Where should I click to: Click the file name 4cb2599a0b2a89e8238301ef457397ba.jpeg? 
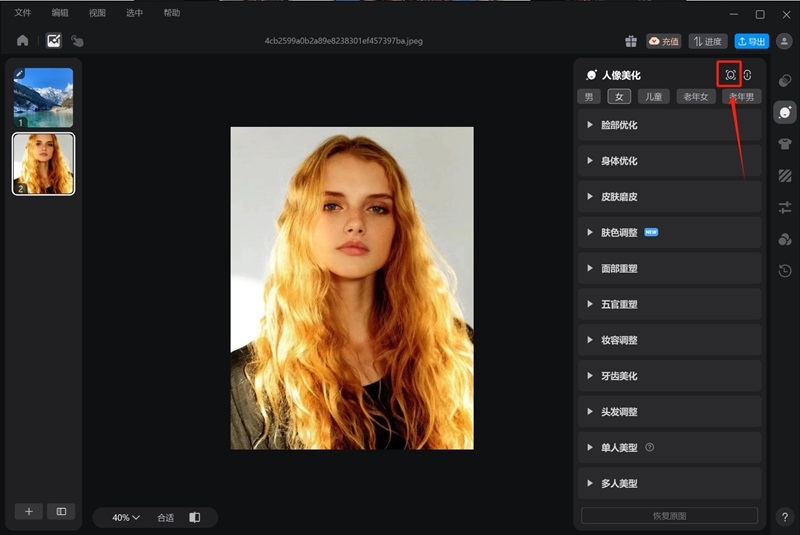343,41
